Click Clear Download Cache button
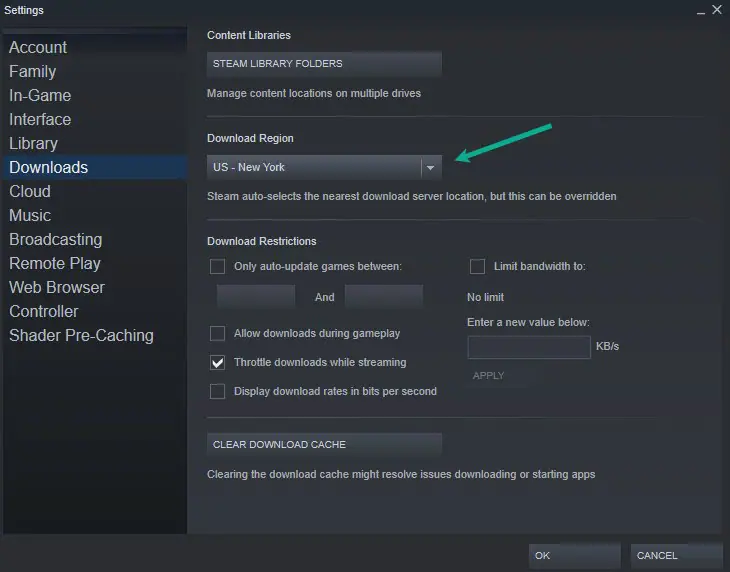This screenshot has height=572, width=730. (x=324, y=444)
